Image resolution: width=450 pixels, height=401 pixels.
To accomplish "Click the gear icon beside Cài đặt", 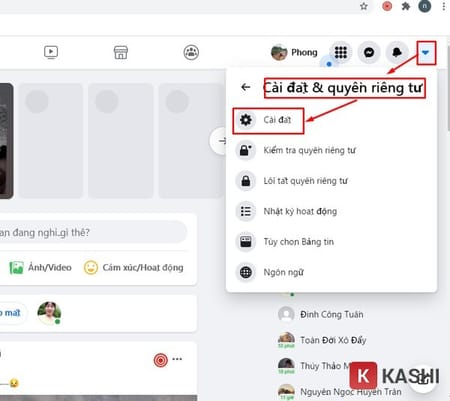I will click(x=246, y=120).
